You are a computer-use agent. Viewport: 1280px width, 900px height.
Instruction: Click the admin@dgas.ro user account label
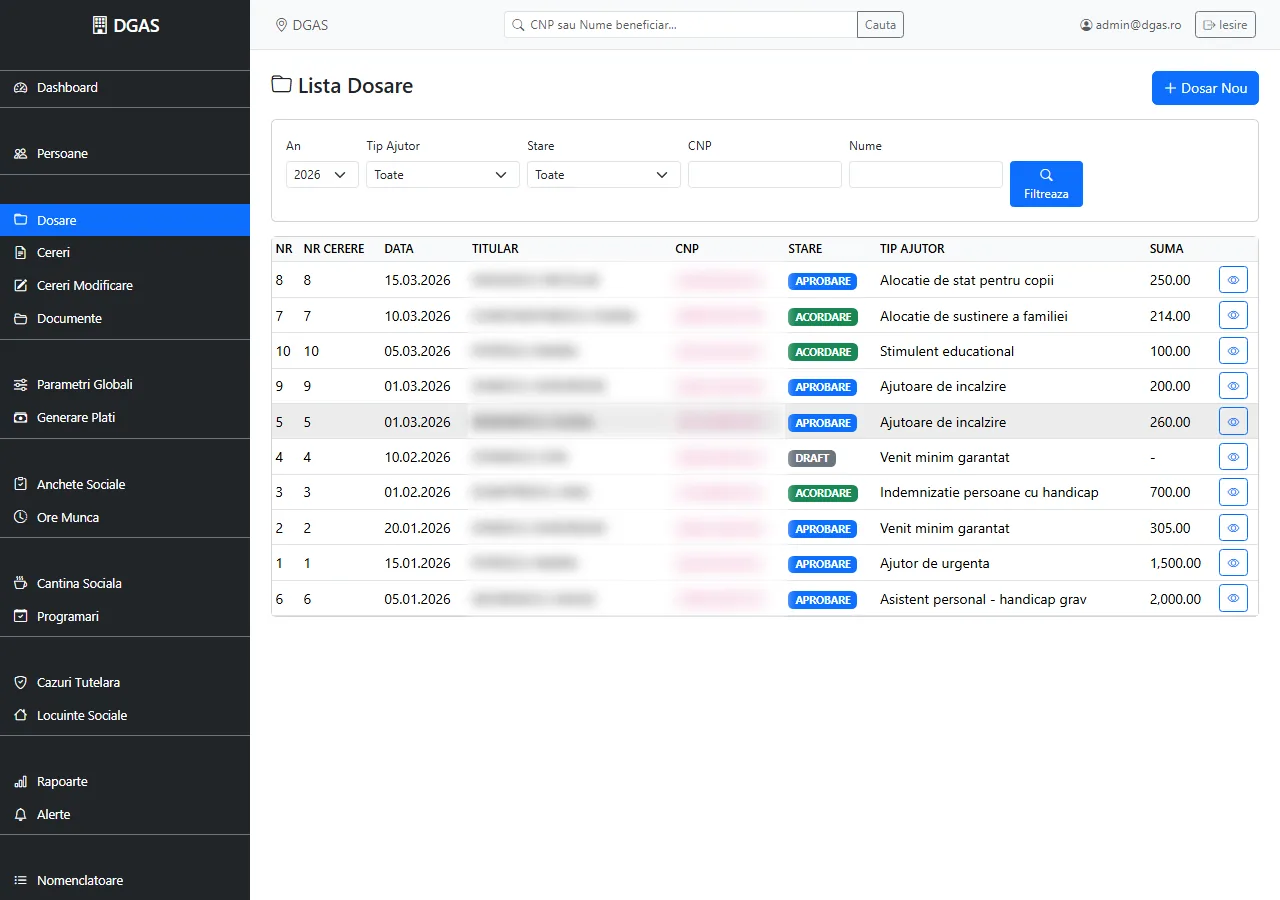1131,25
